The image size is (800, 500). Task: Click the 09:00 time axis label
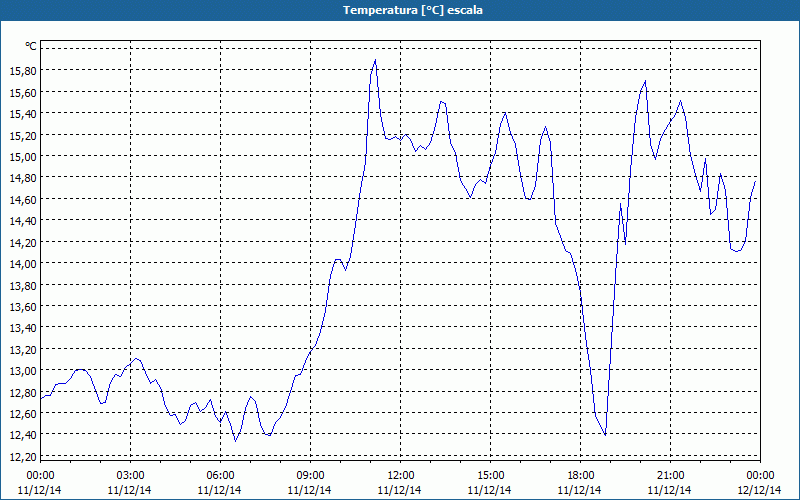coord(311,475)
